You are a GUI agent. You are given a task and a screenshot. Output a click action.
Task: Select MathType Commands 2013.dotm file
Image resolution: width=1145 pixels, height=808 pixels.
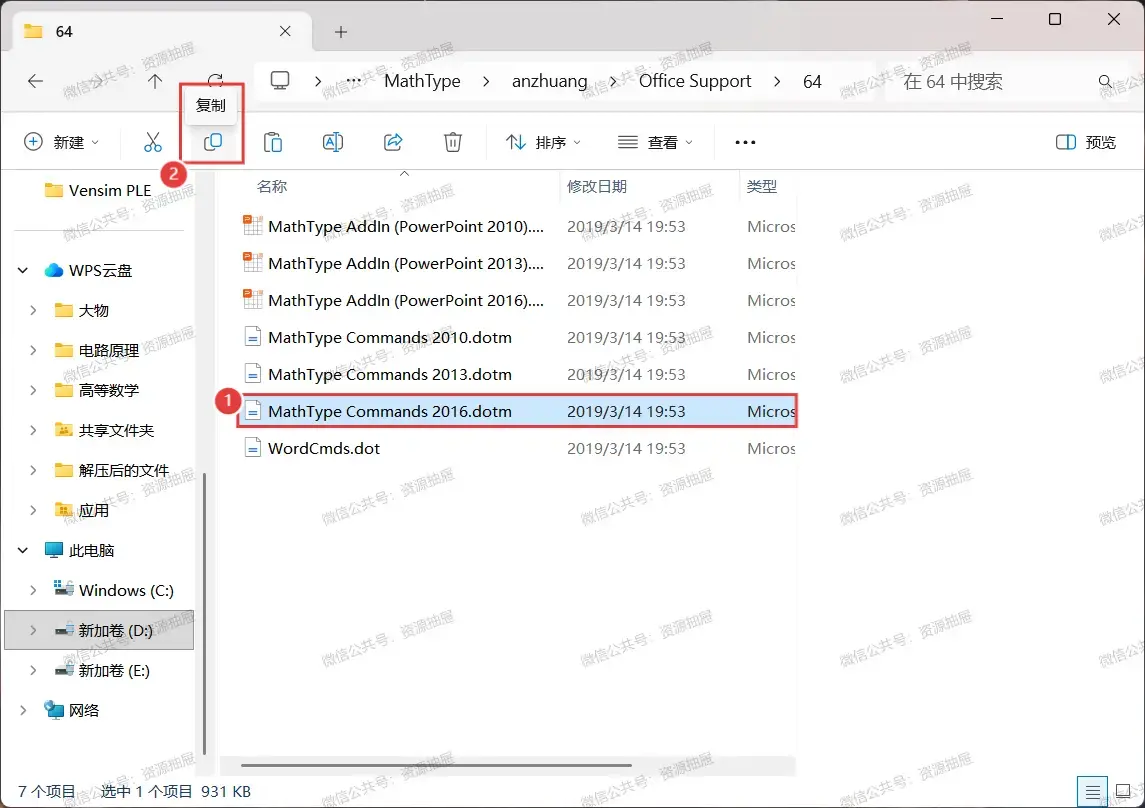click(518, 374)
